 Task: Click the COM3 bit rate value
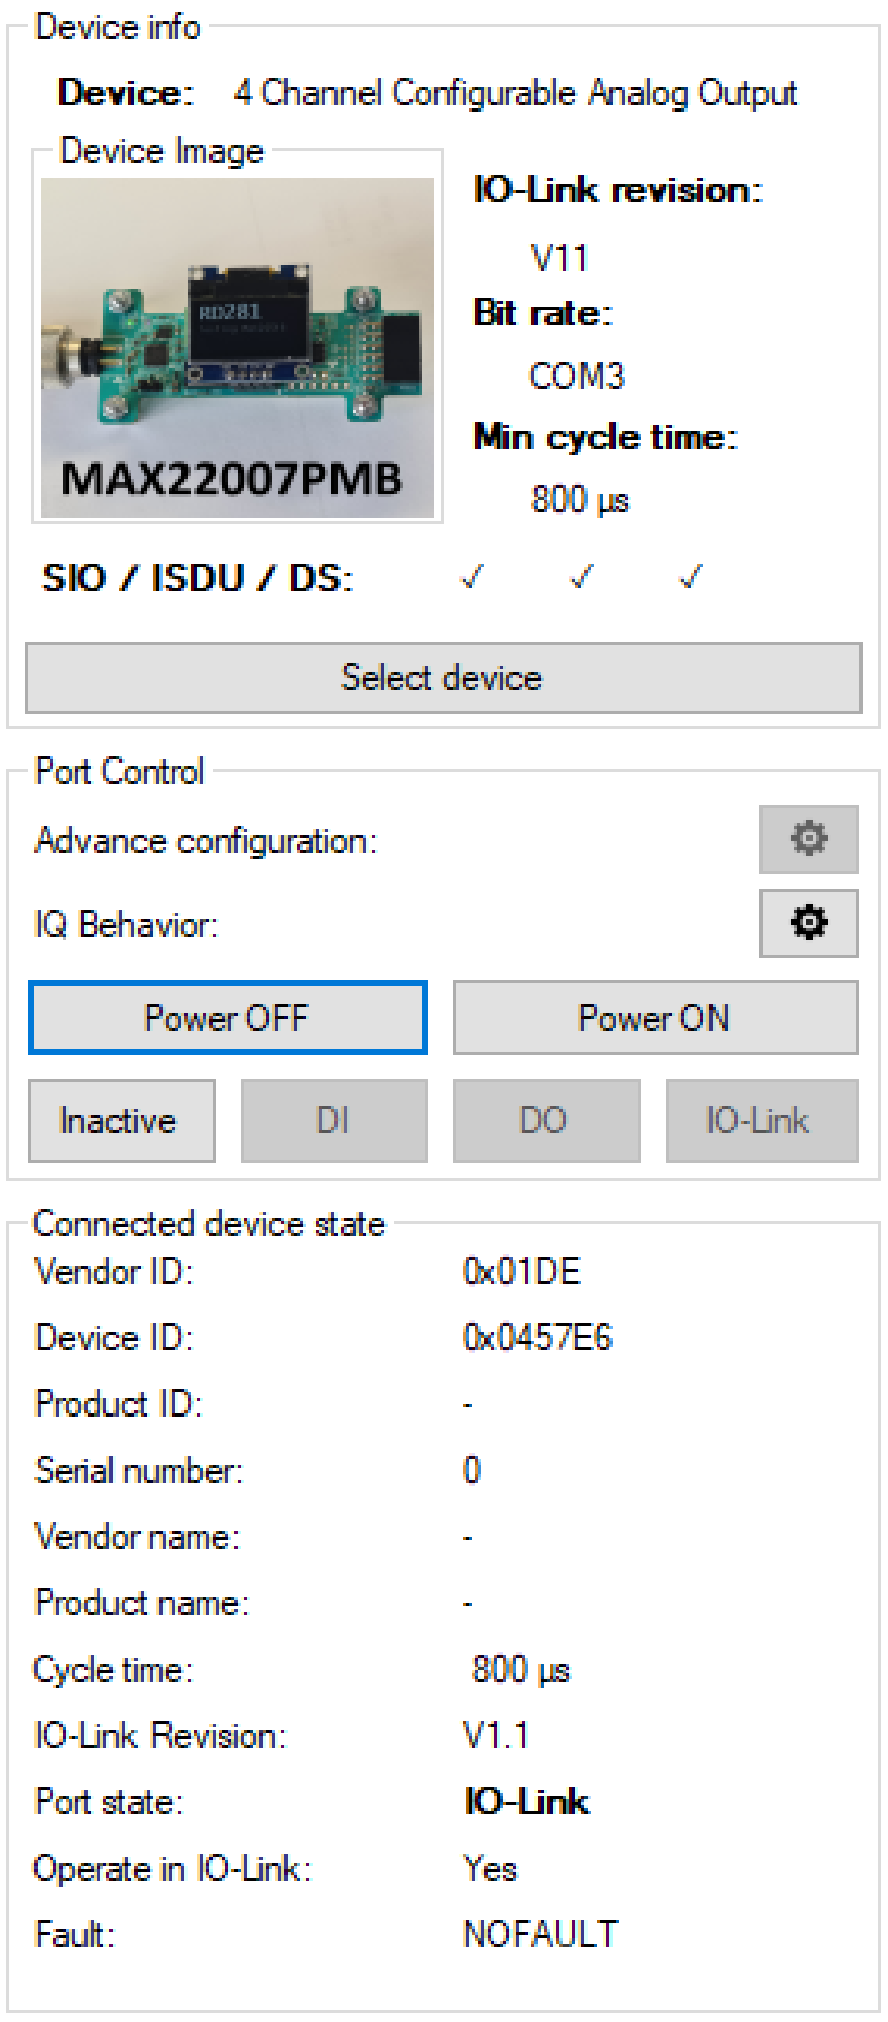tap(577, 377)
